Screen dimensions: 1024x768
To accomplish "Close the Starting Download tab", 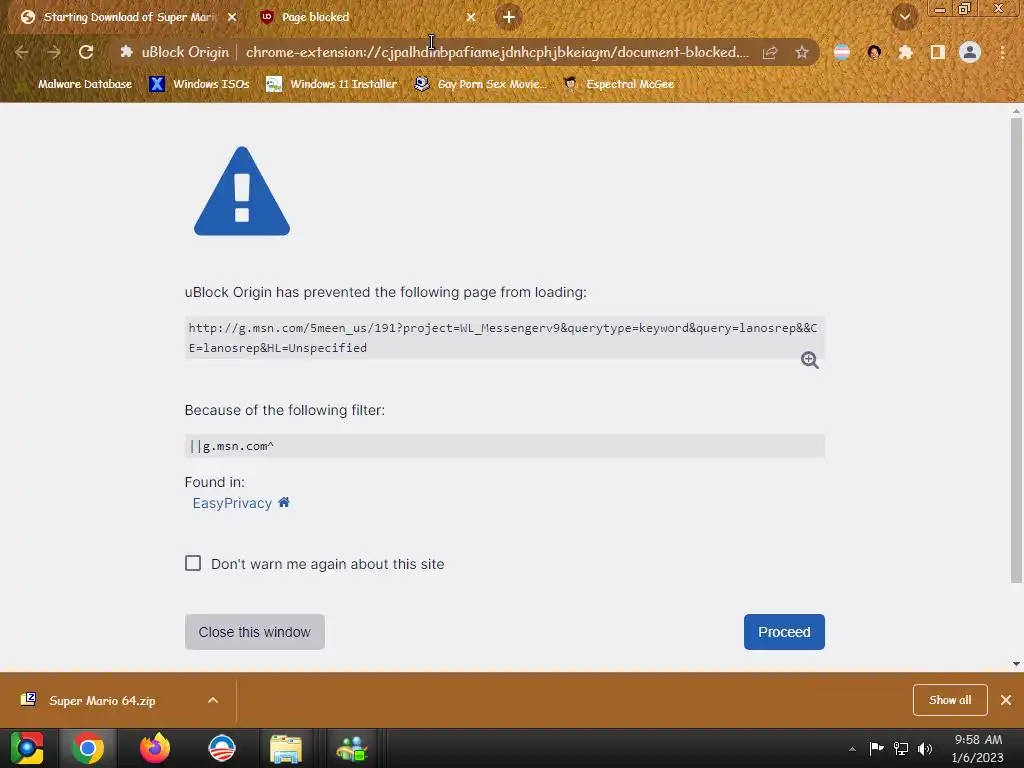I will point(232,17).
